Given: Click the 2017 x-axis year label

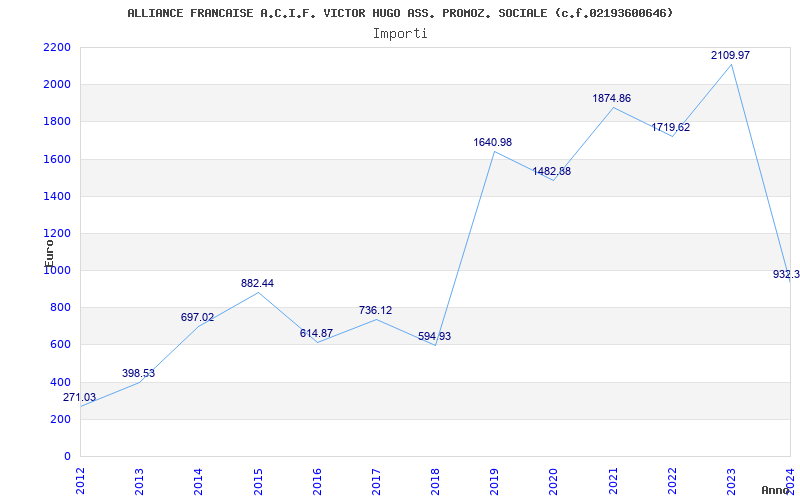Looking at the screenshot, I should (x=377, y=481).
